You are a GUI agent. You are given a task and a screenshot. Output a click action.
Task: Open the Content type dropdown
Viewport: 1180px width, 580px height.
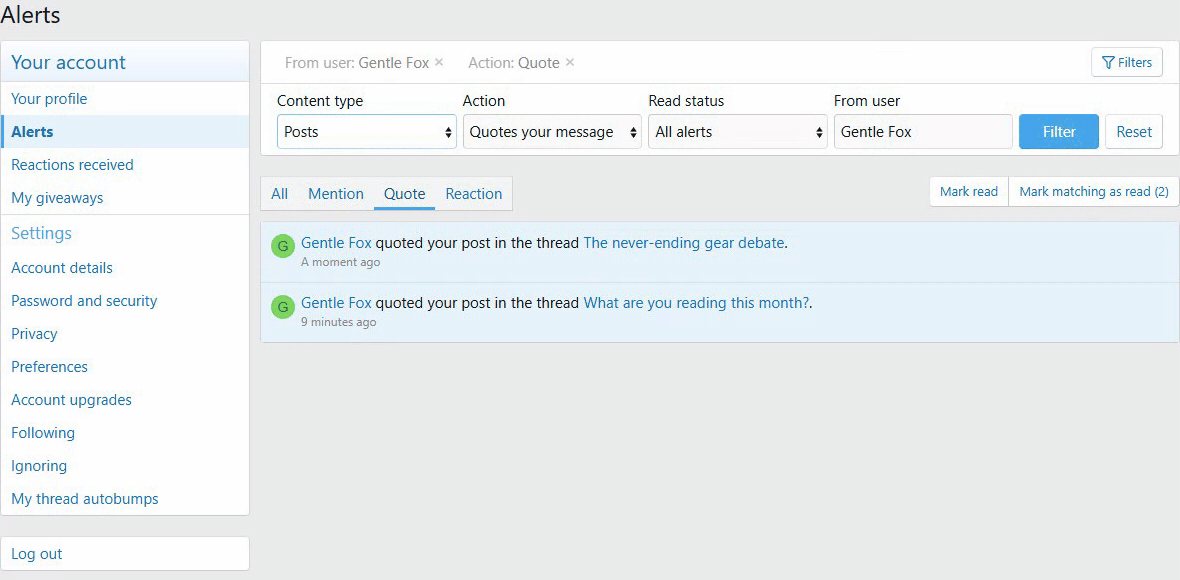tap(366, 132)
